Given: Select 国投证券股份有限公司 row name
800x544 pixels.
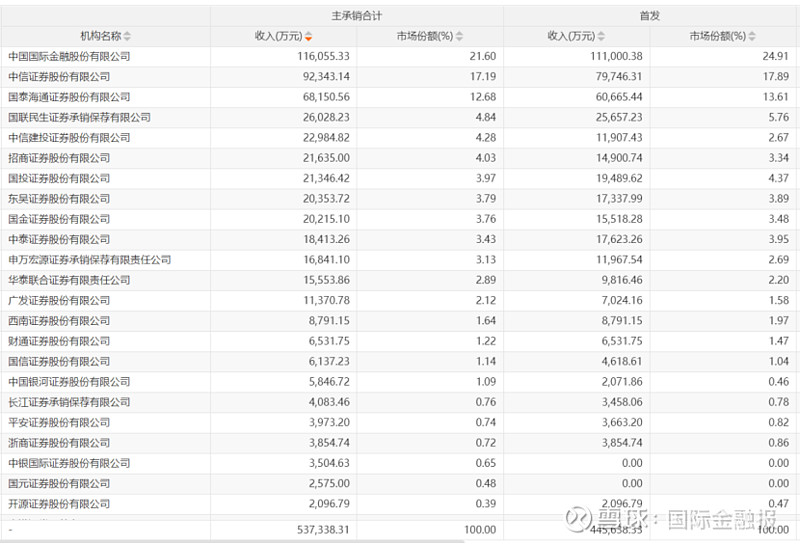Looking at the screenshot, I should 59,179.
